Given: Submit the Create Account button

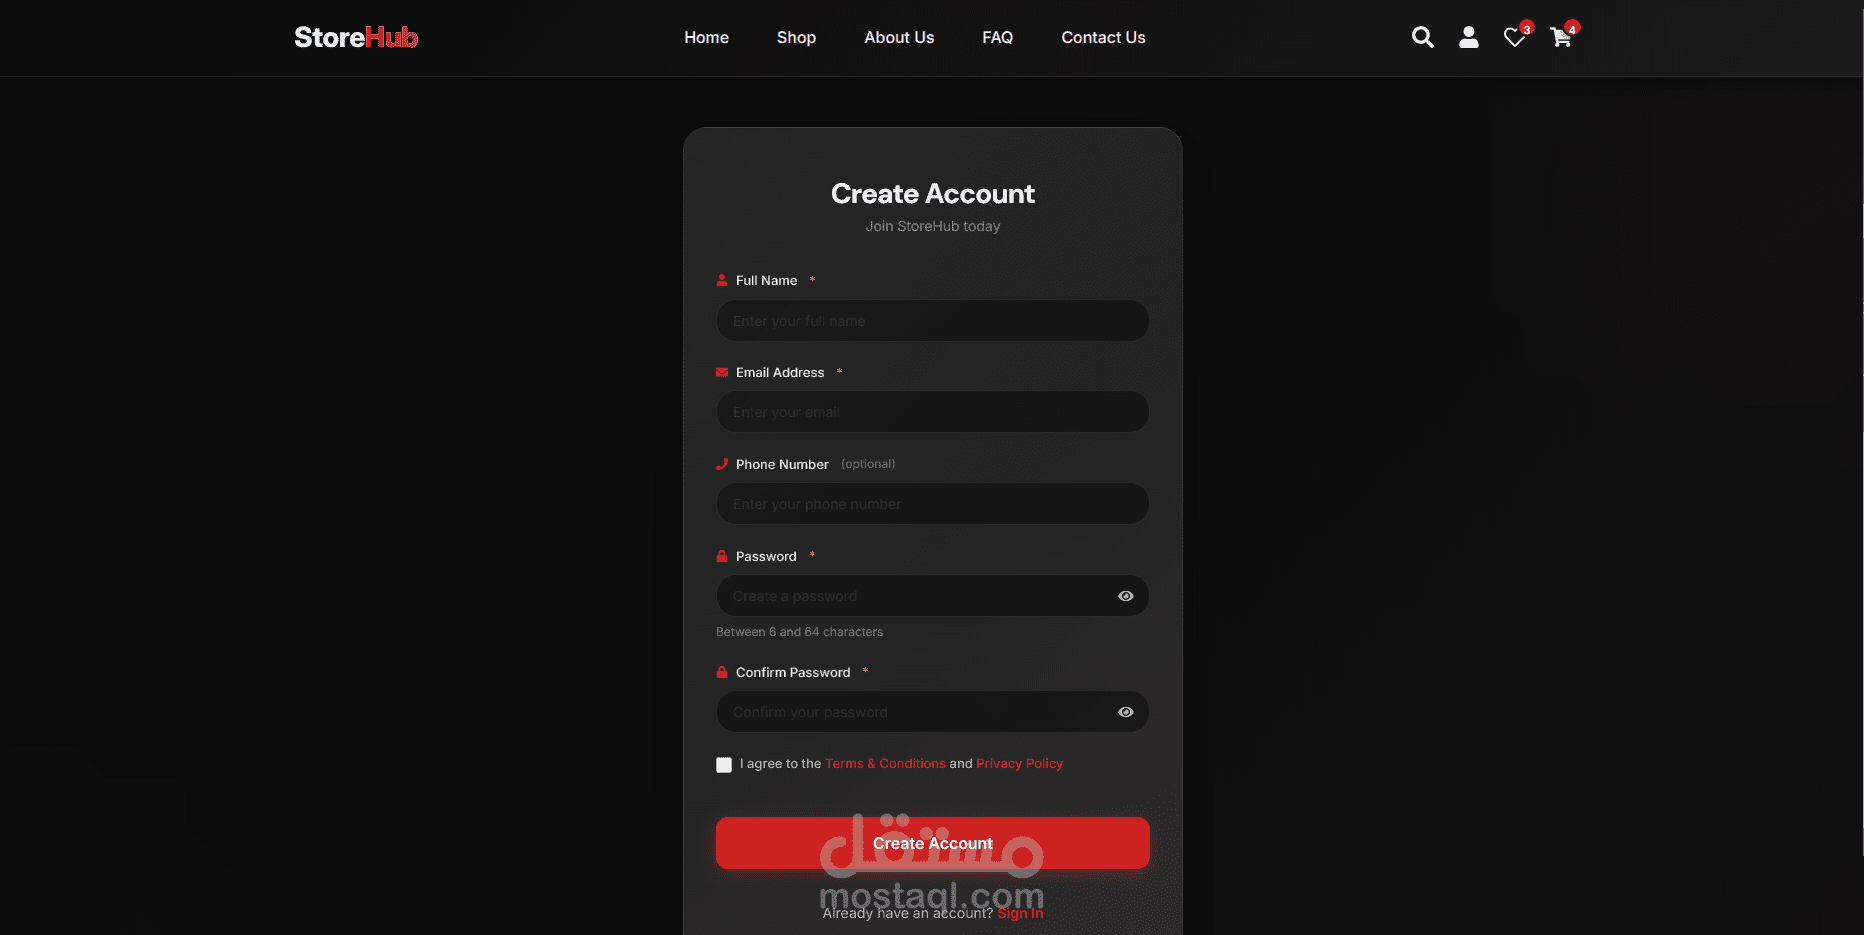Looking at the screenshot, I should 933,843.
